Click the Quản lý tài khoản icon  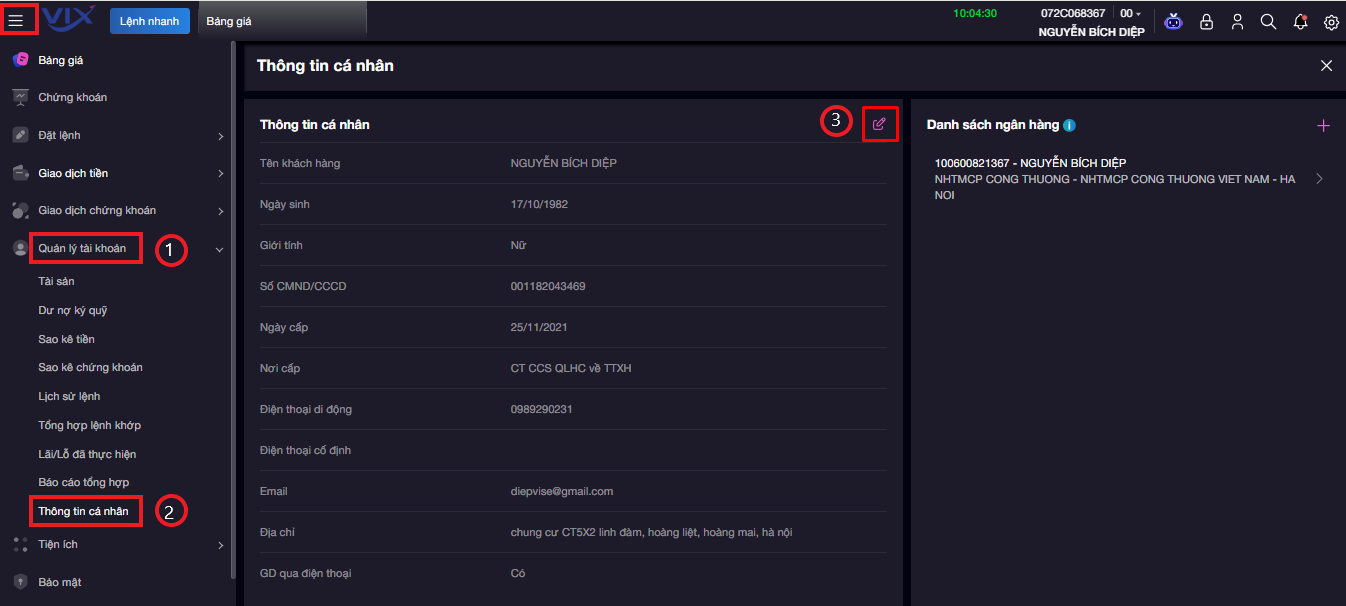point(20,248)
